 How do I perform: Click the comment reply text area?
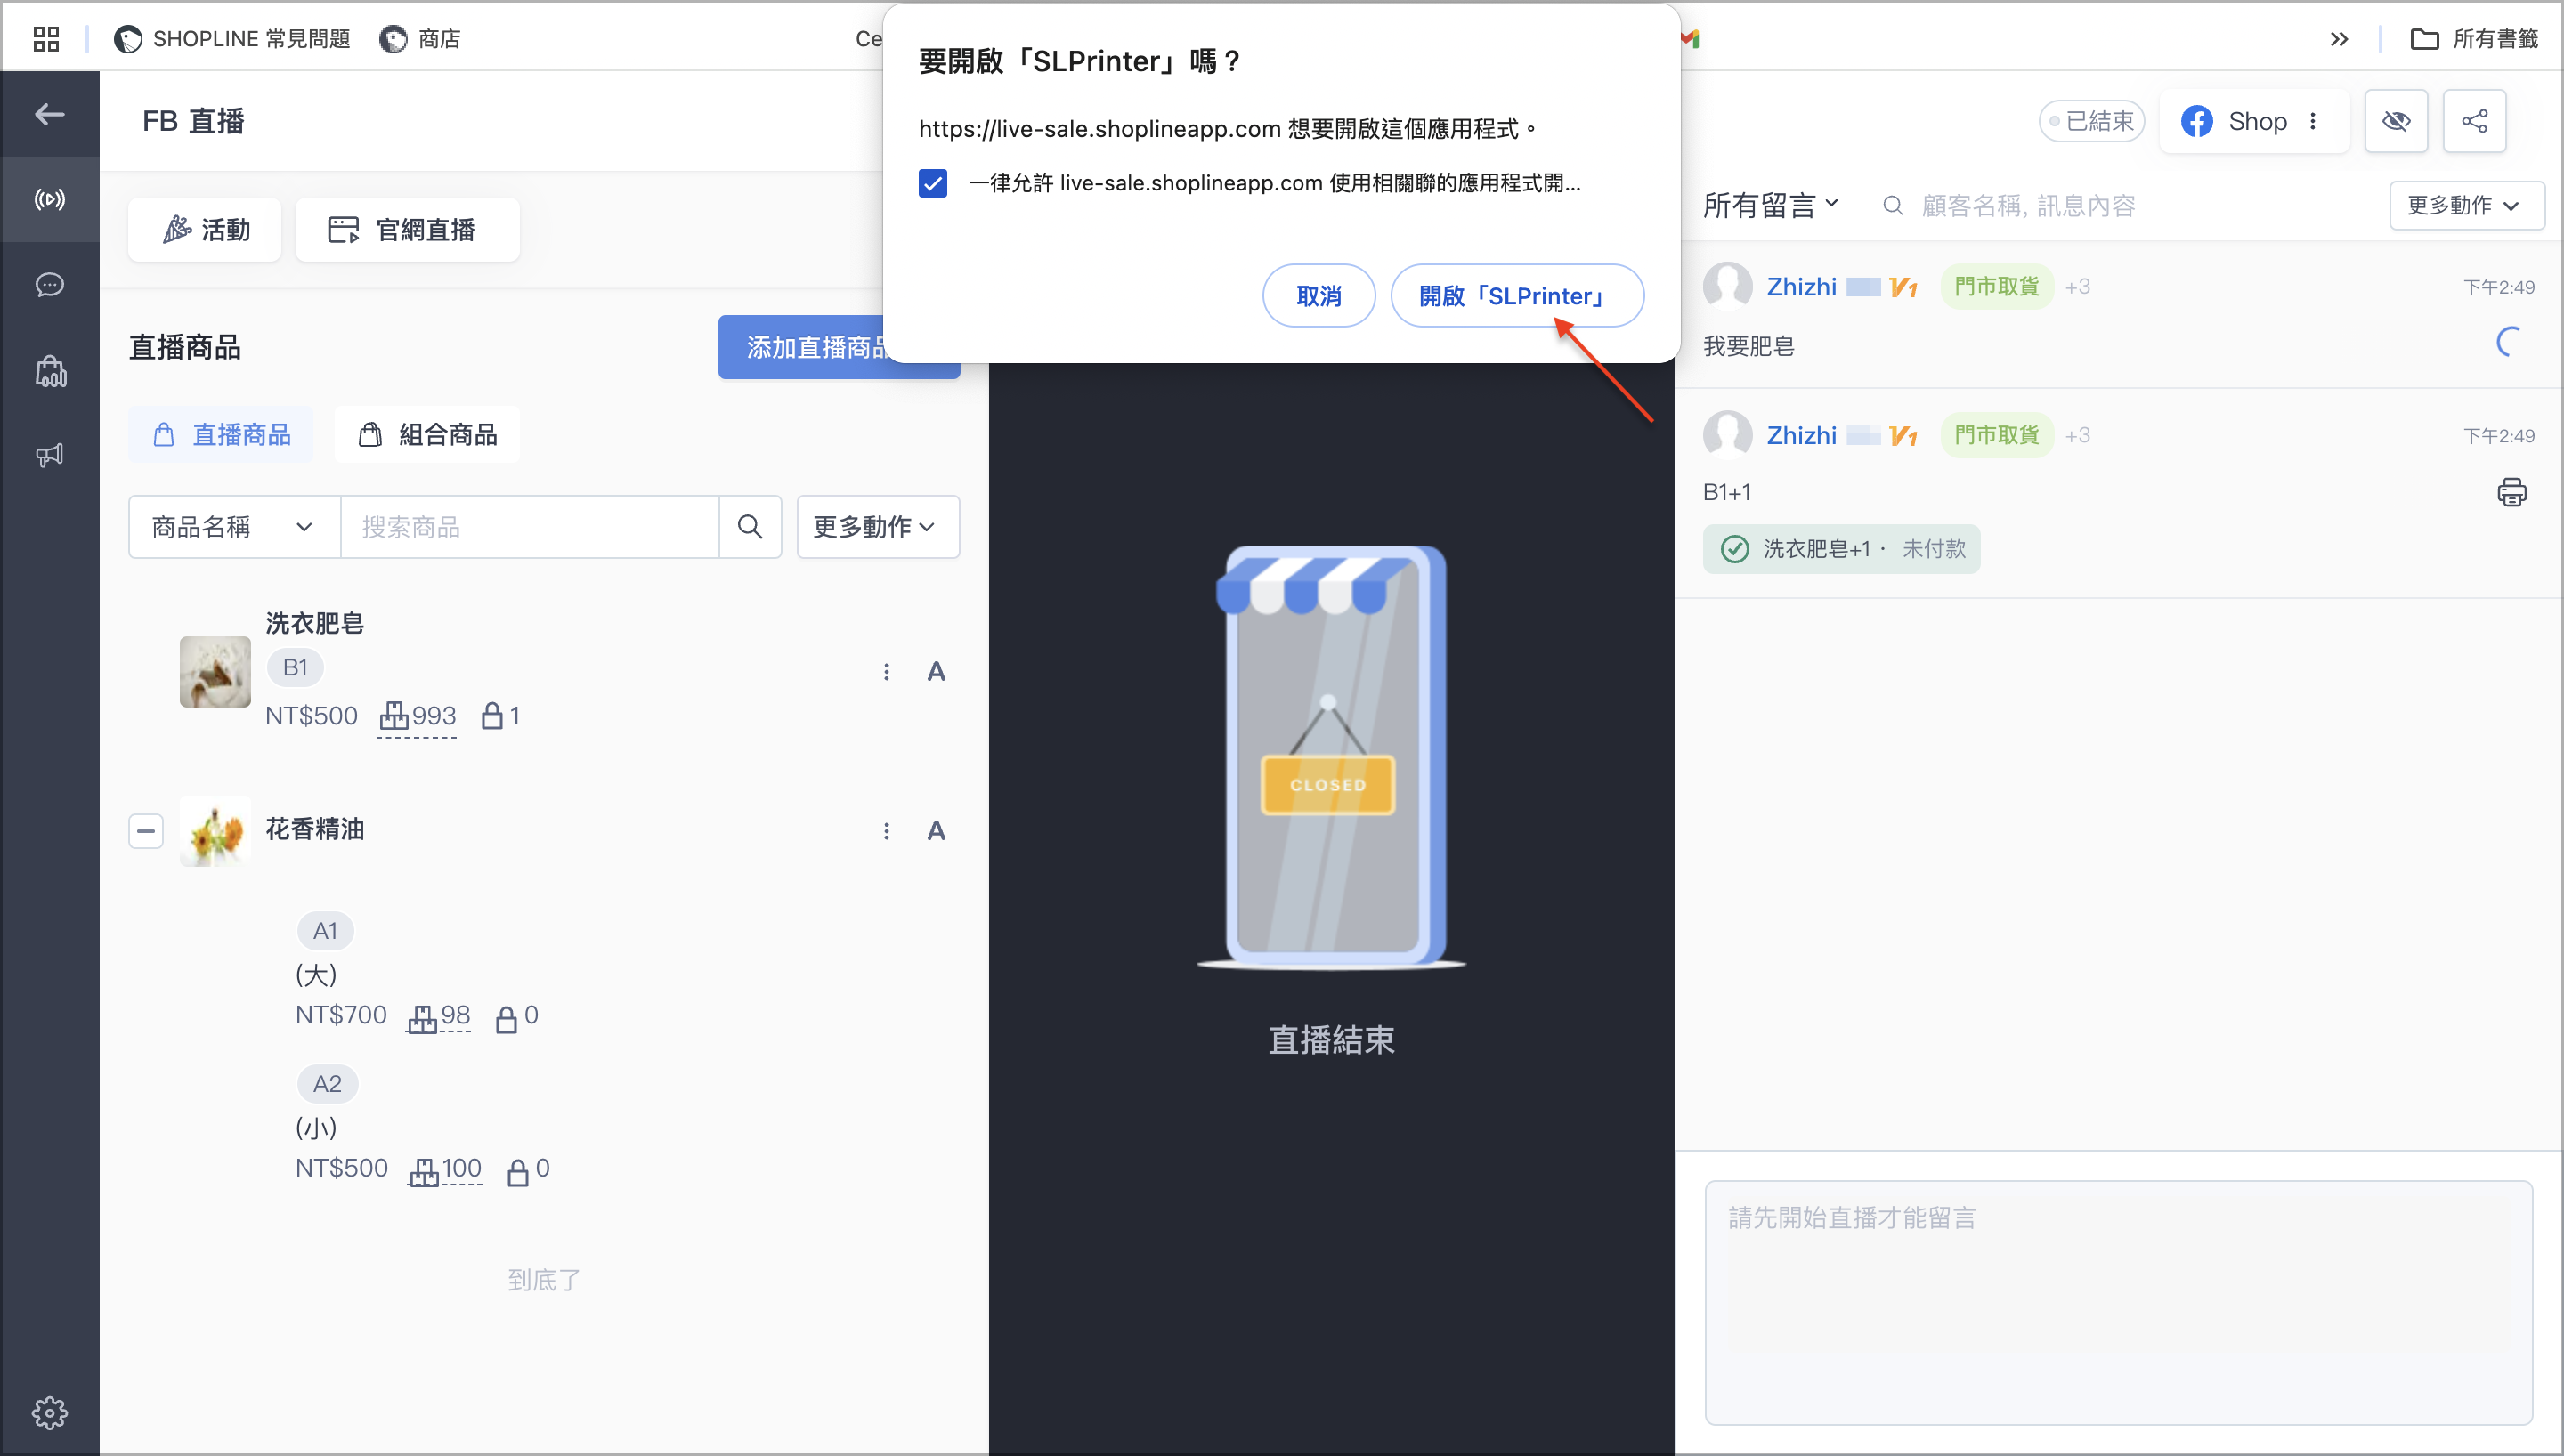(x=2118, y=1302)
